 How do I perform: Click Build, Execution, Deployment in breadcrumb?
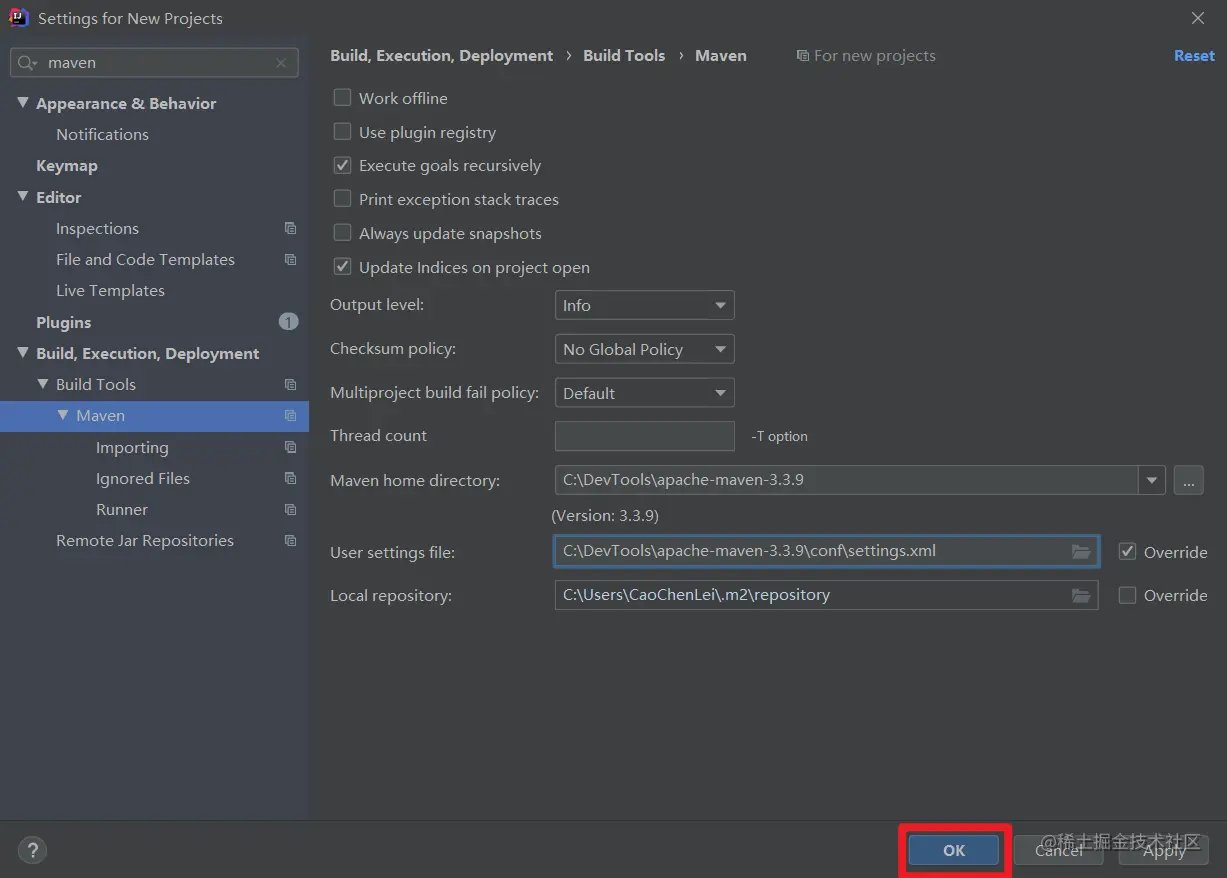coord(441,56)
